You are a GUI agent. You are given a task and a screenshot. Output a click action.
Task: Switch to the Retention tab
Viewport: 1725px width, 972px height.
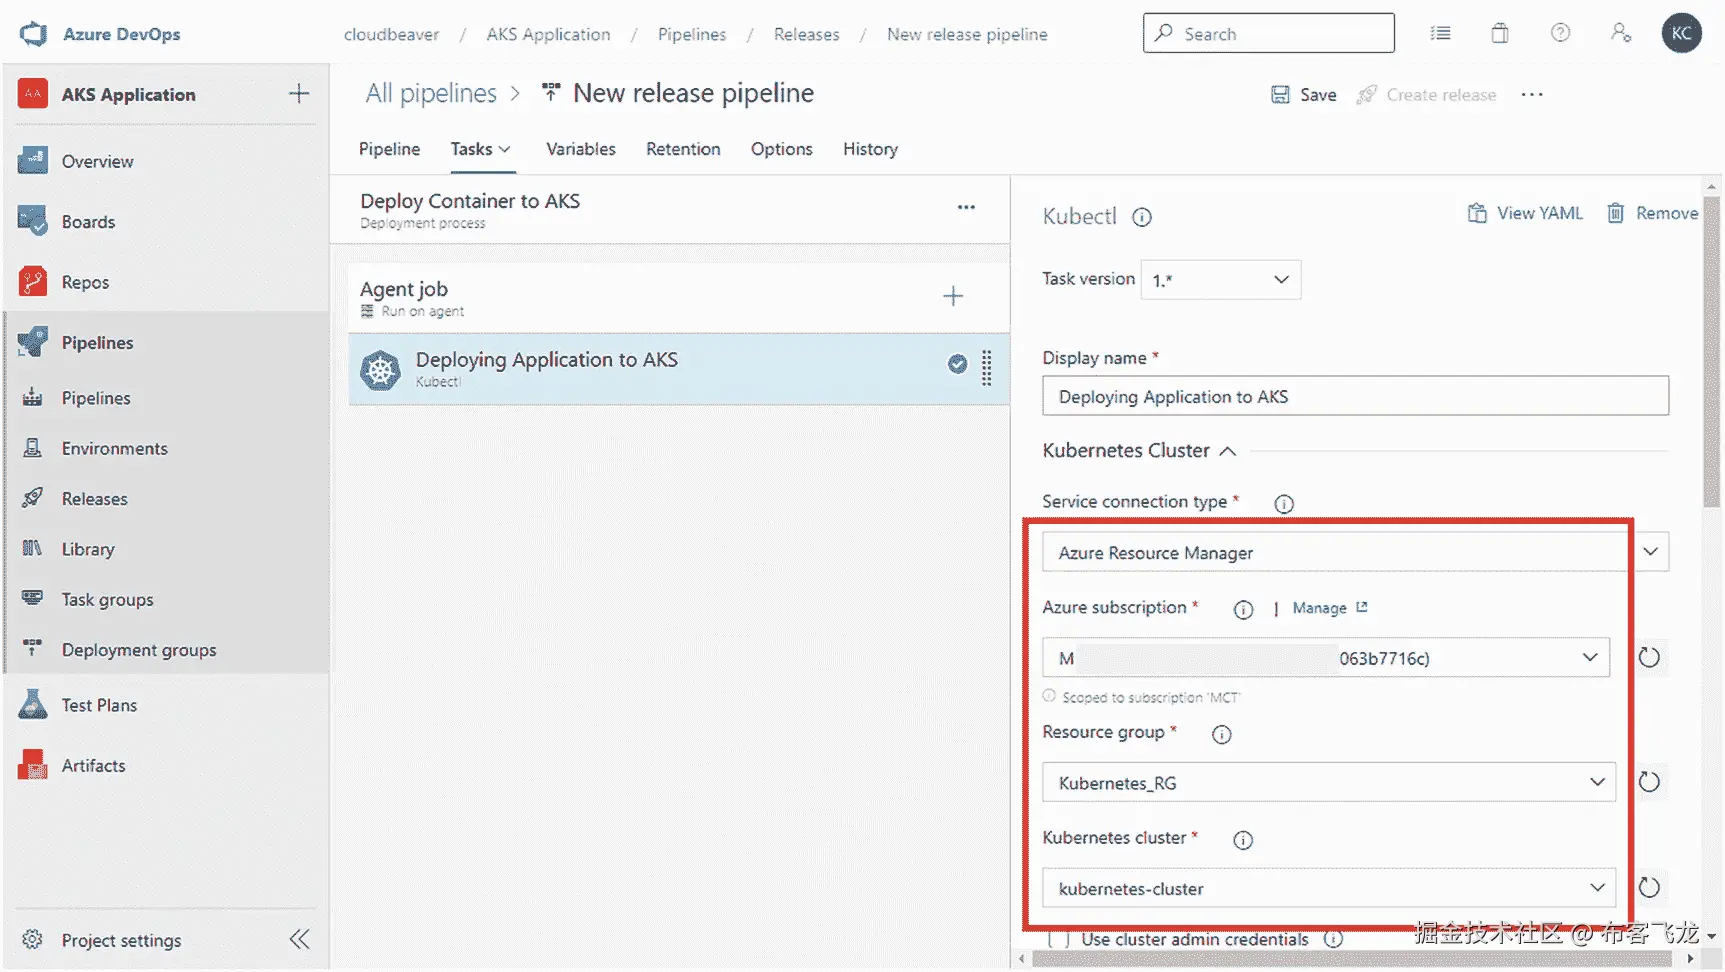(683, 149)
